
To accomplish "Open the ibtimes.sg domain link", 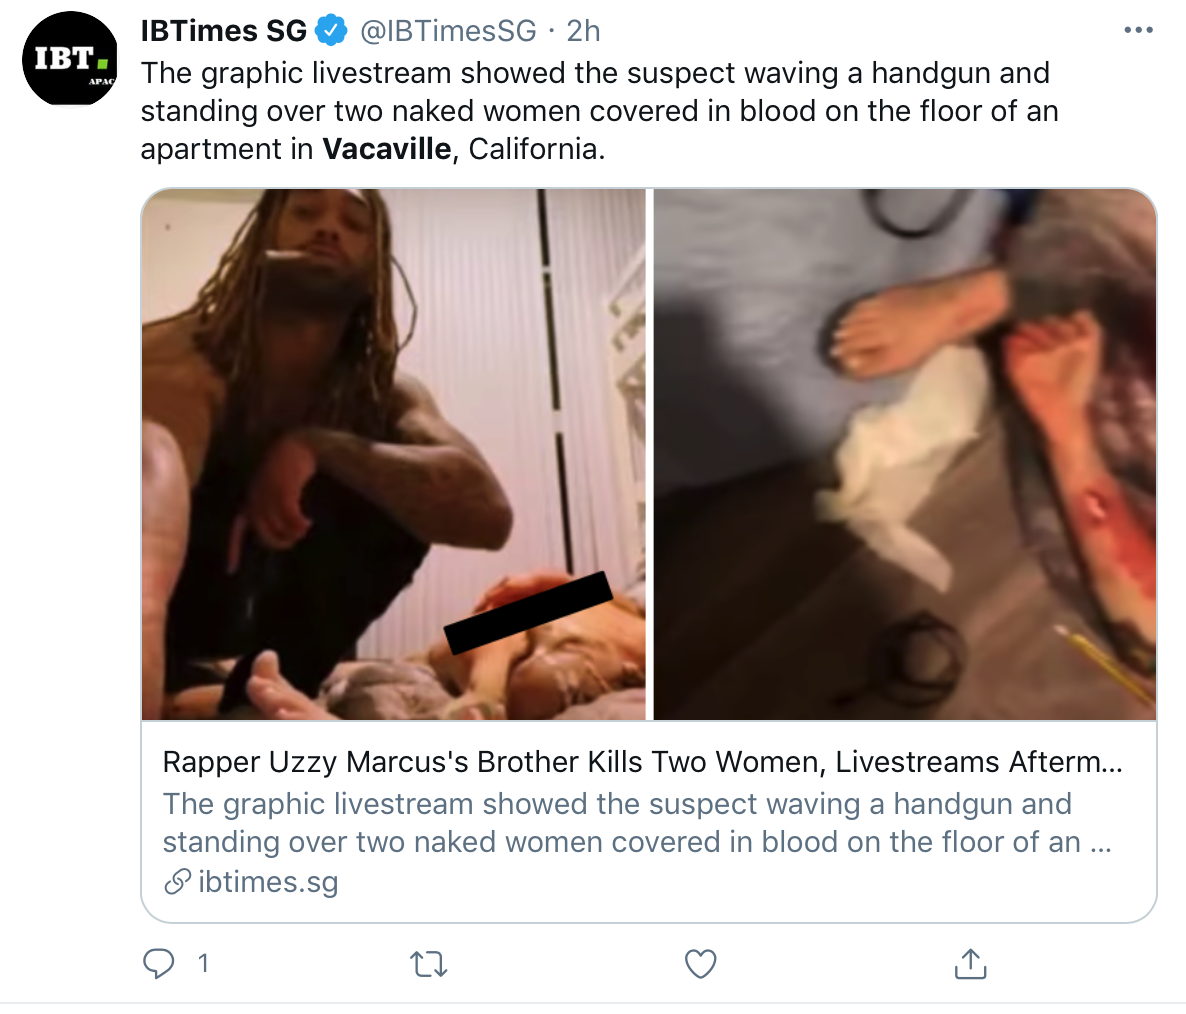I will click(268, 882).
